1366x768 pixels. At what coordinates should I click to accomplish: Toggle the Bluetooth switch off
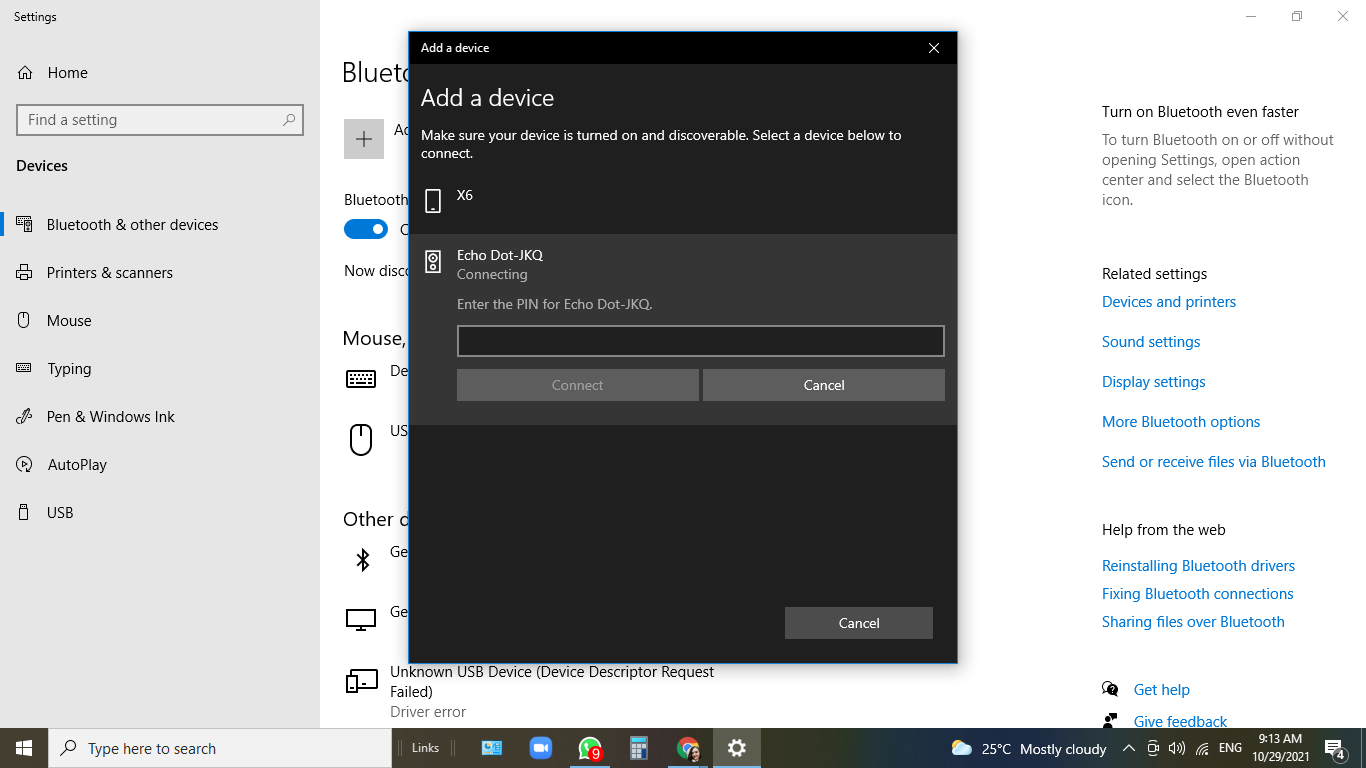[366, 229]
